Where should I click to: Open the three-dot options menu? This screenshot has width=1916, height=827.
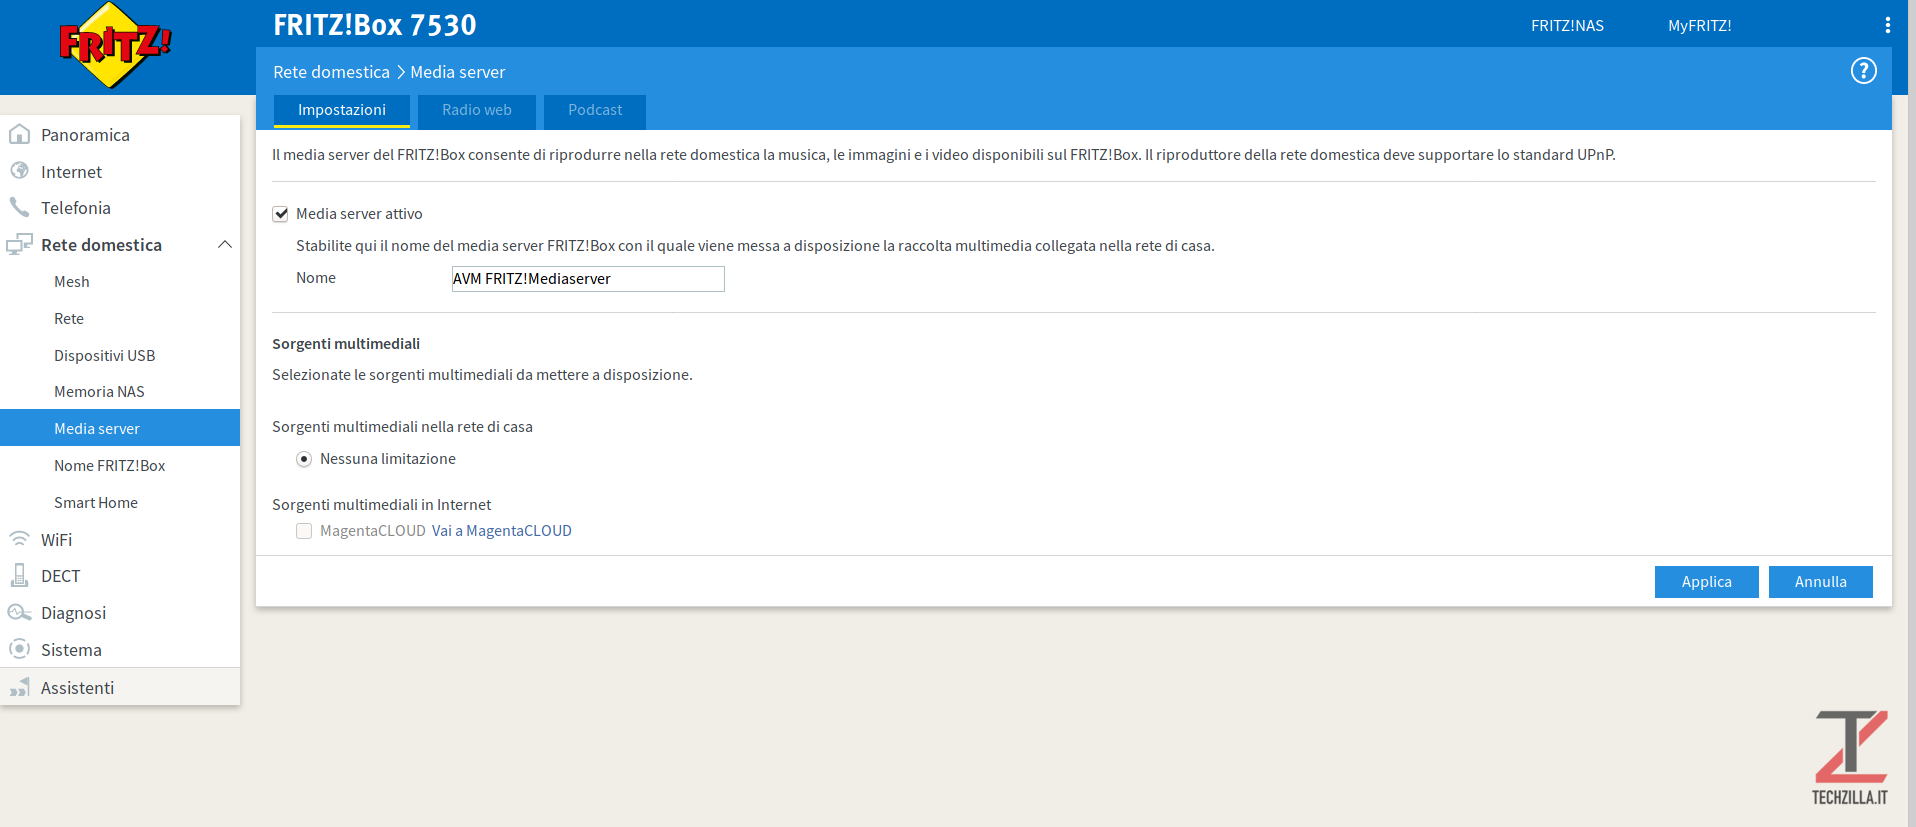[1887, 25]
